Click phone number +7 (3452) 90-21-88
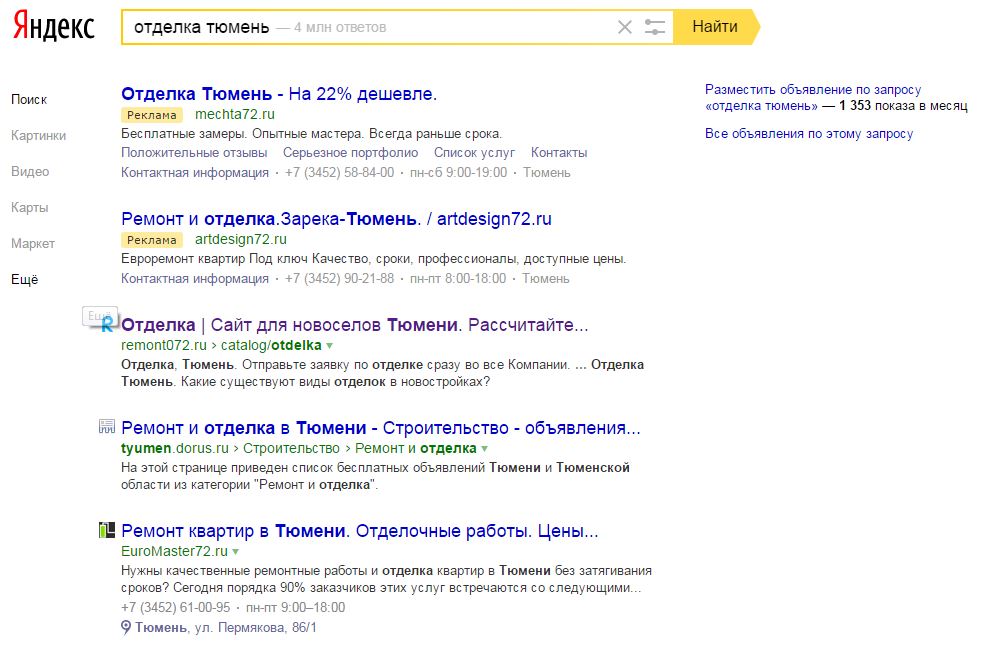 pos(339,278)
